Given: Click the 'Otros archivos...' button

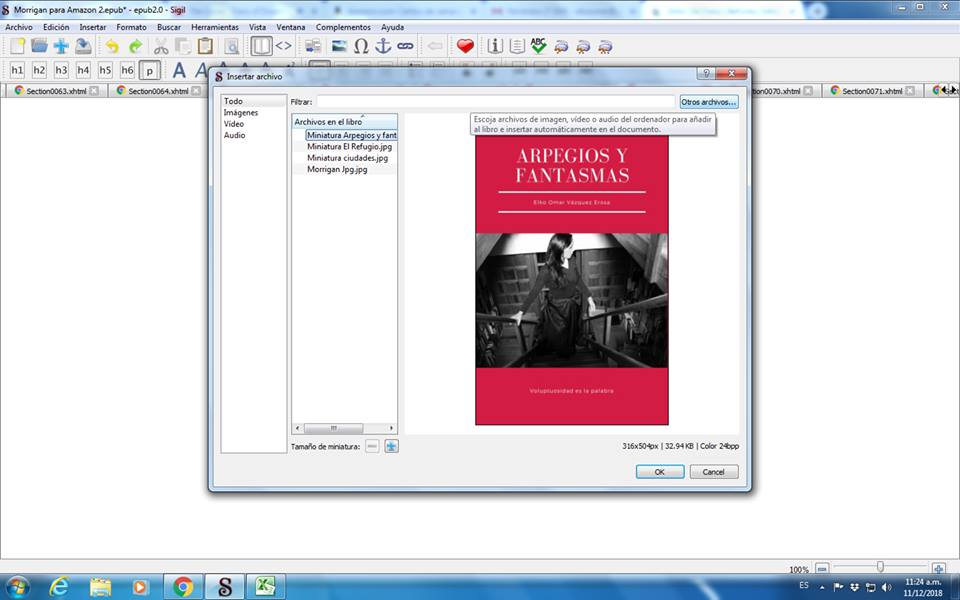Looking at the screenshot, I should pos(708,102).
